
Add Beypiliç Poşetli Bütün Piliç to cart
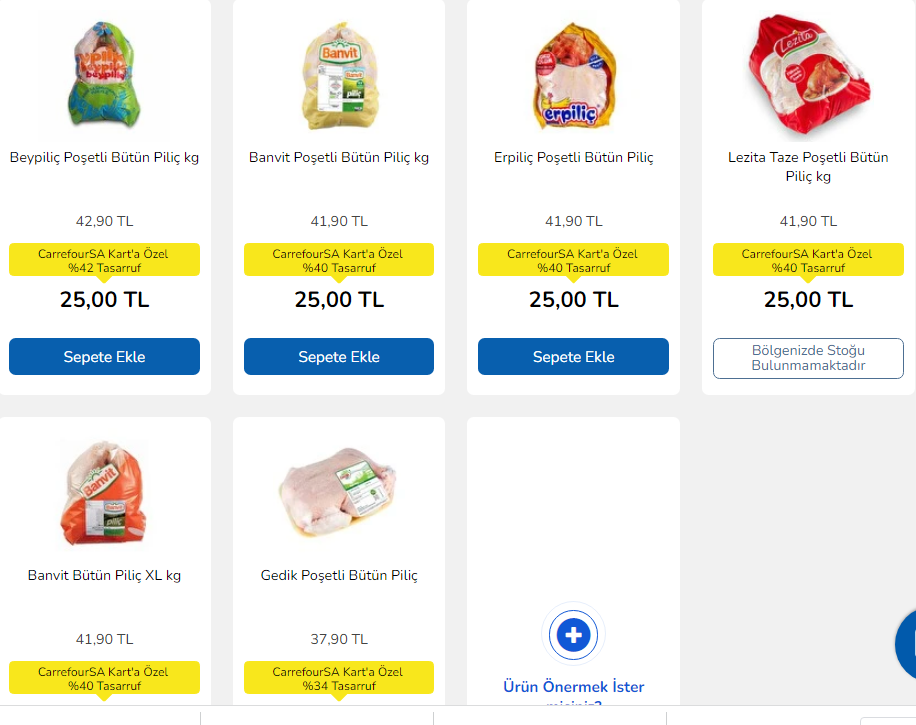(104, 357)
